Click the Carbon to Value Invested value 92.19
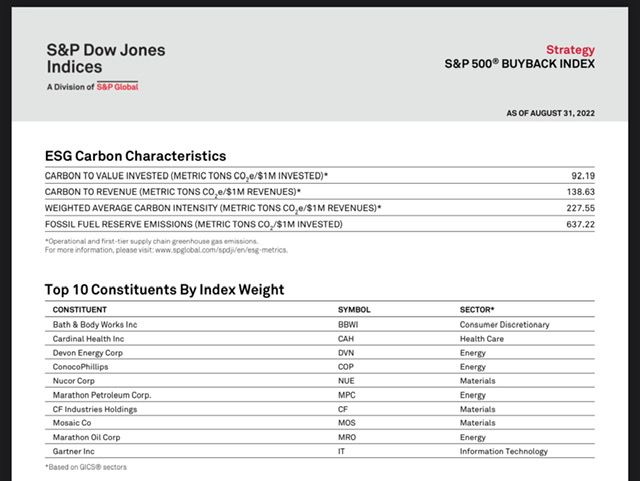Viewport: 640px width, 481px height. tap(582, 175)
